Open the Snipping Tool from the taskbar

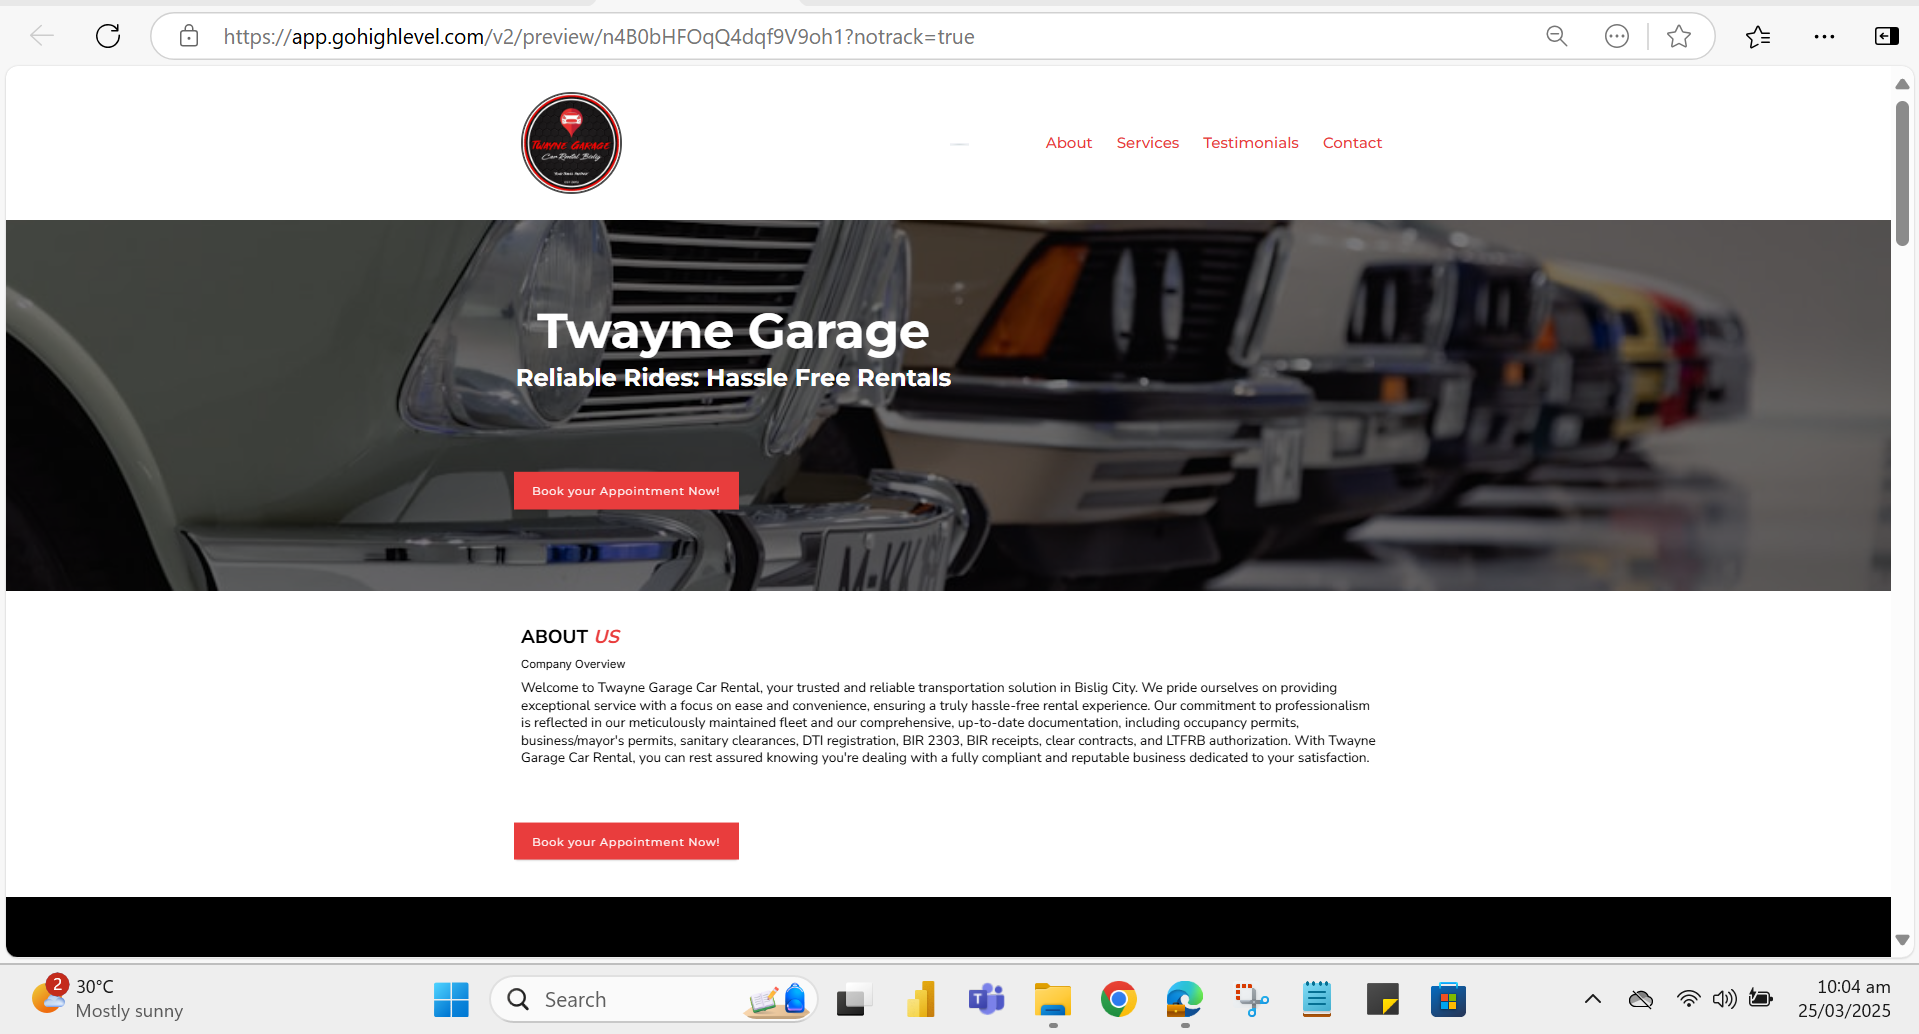point(1251,999)
